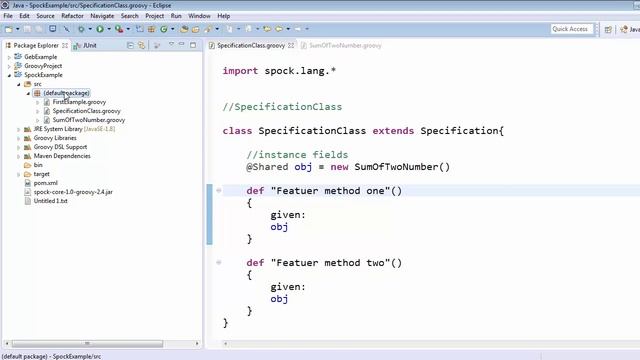Switch to the JUnit tab
Image resolution: width=640 pixels, height=360 pixels.
coord(85,45)
